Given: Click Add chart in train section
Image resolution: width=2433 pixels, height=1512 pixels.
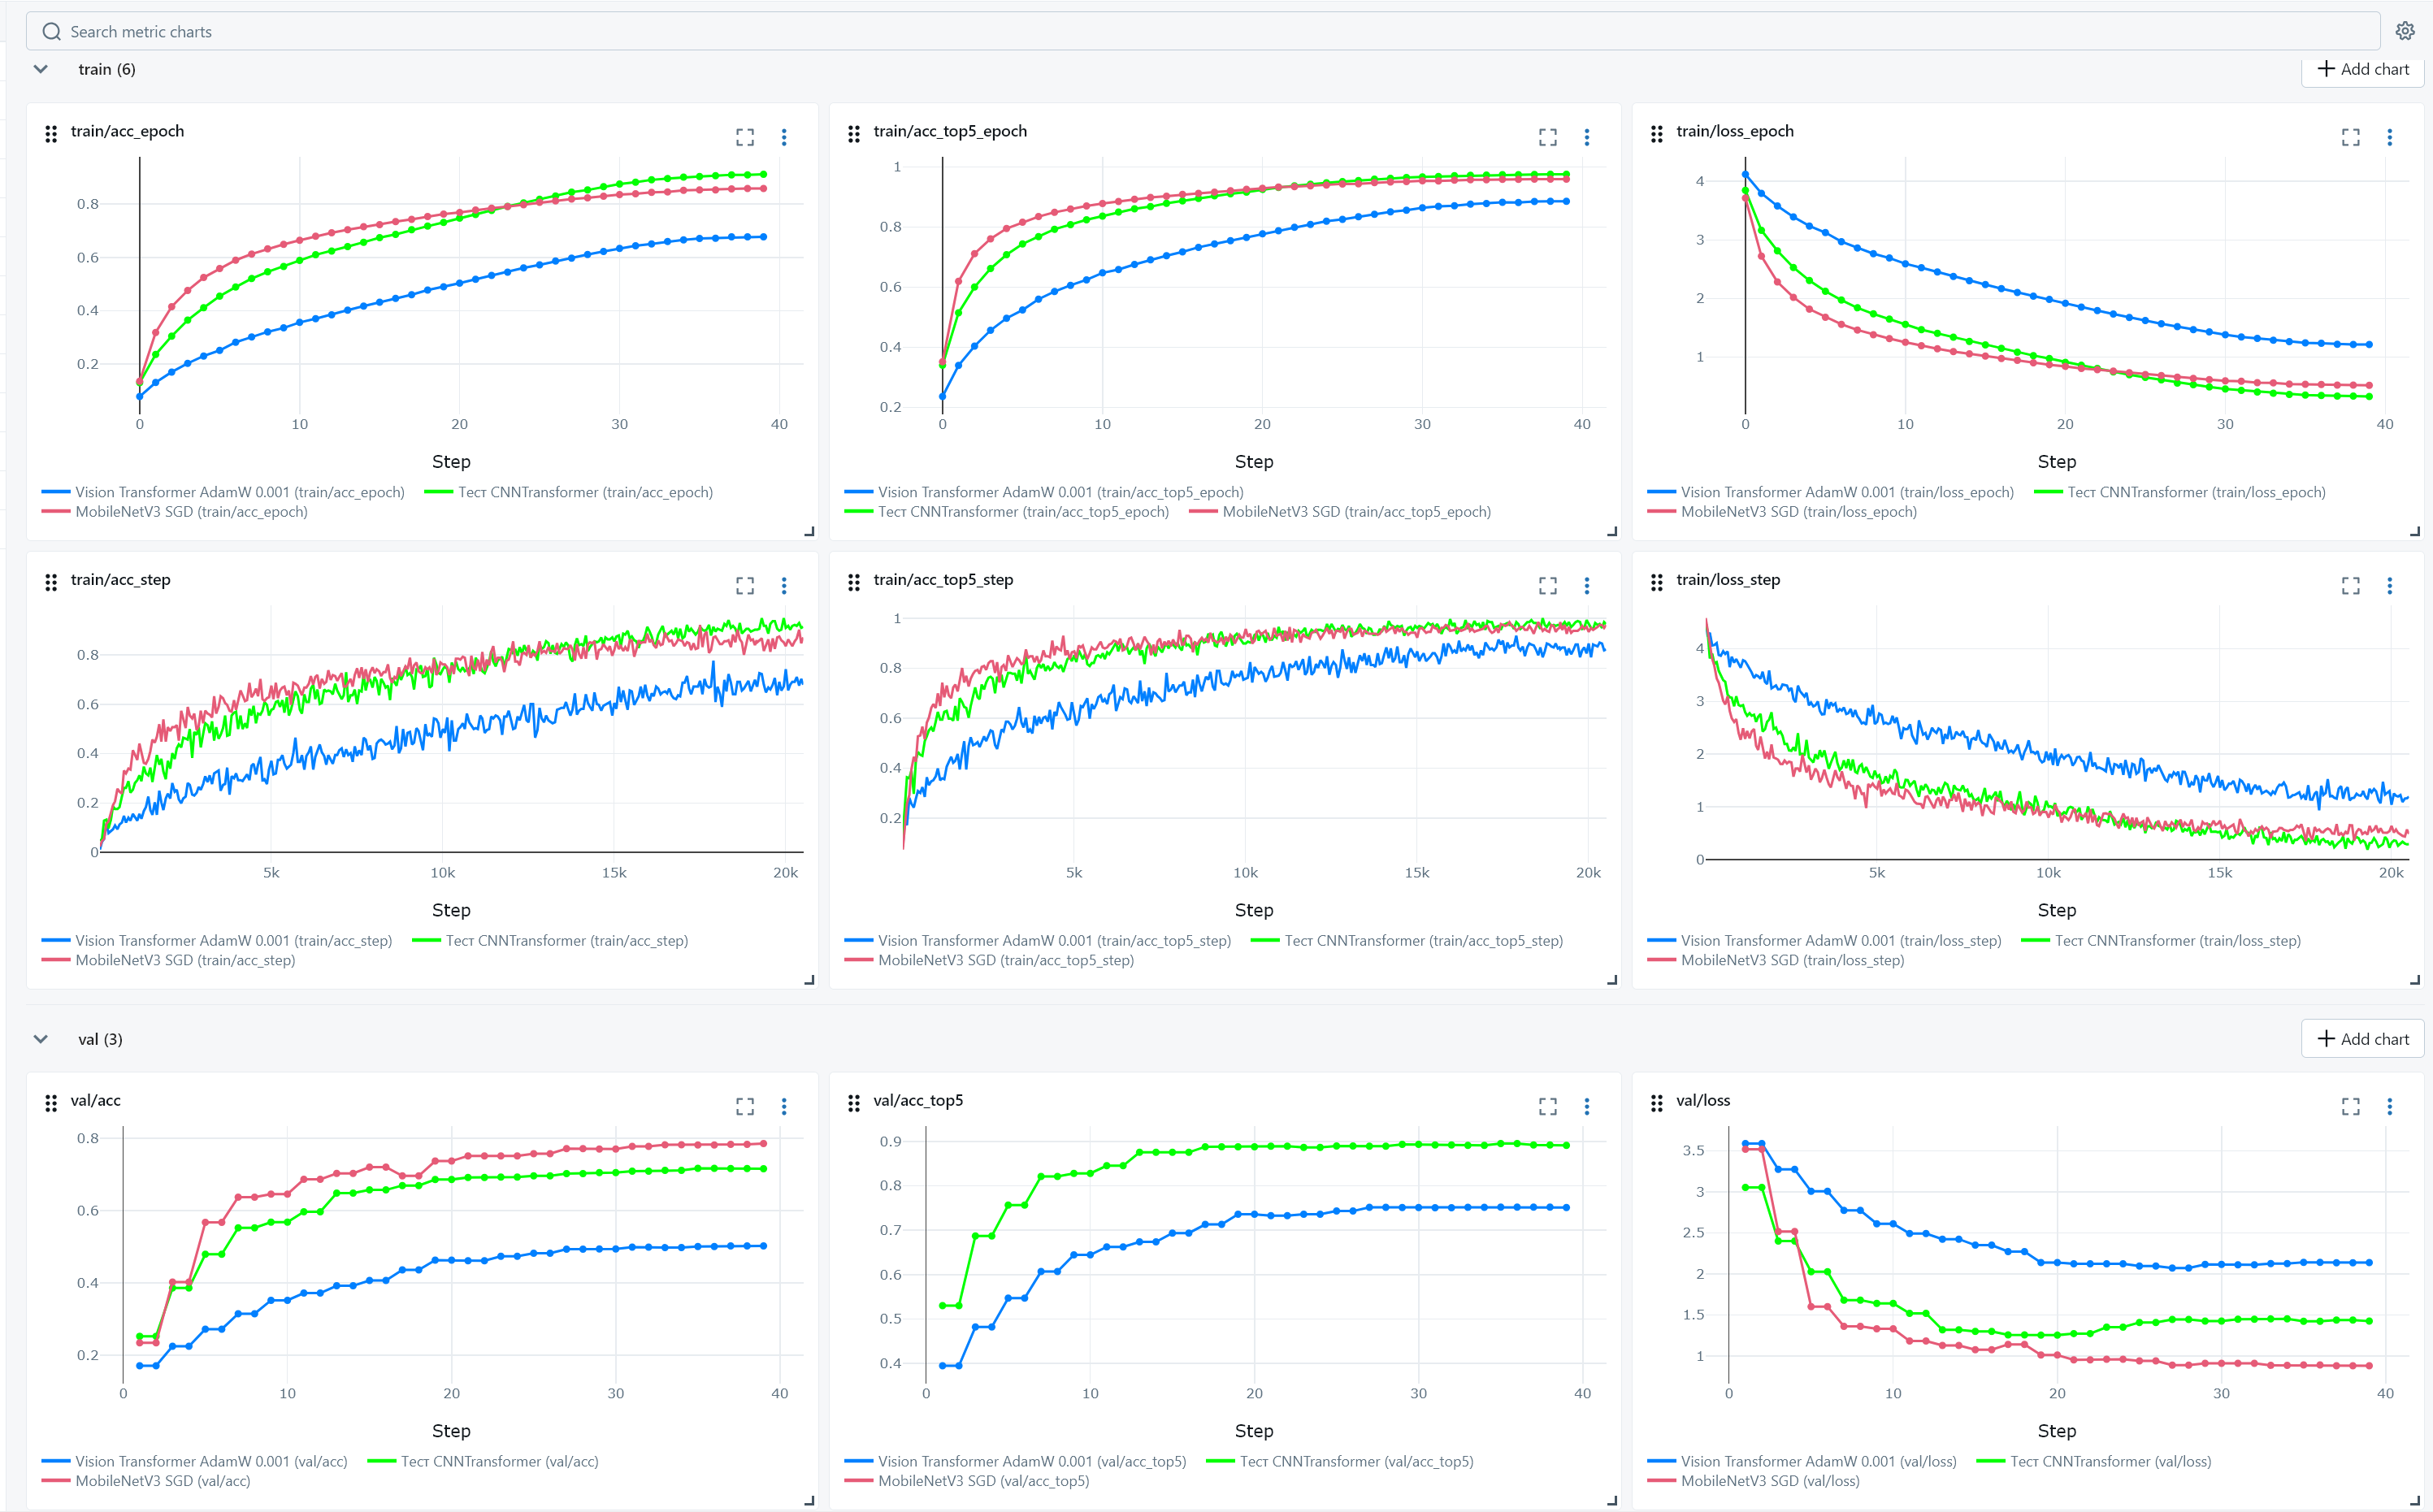Looking at the screenshot, I should (x=2363, y=69).
